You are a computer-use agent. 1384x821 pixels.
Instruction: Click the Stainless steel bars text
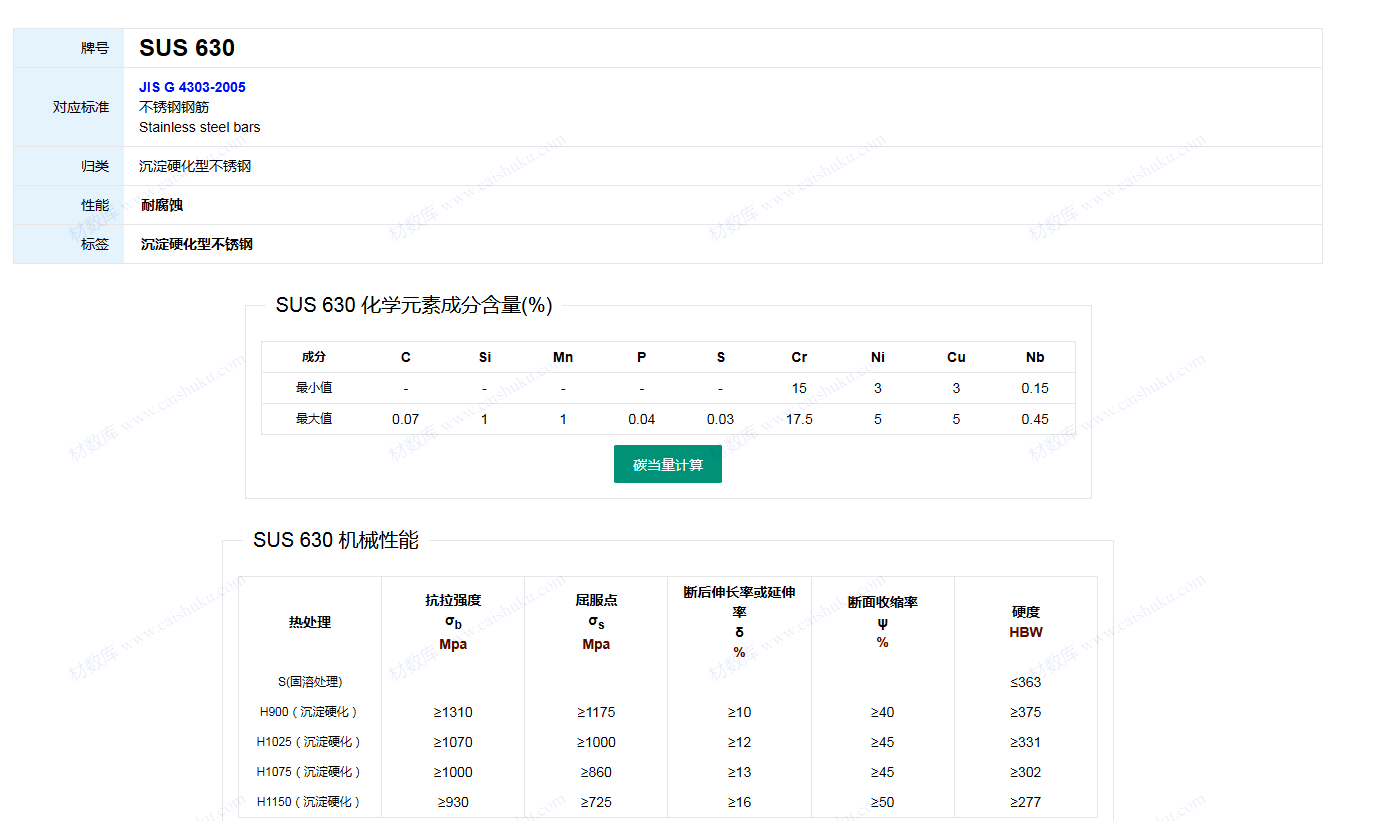[199, 127]
